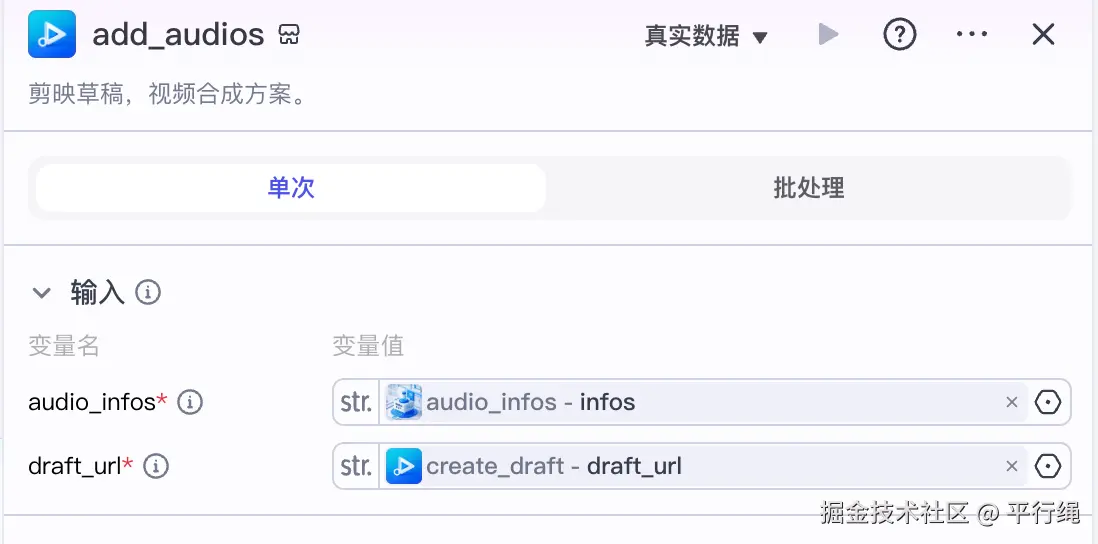Click the store icon beside add_audios title
Viewport: 1098px width, 544px height.
pyautogui.click(x=289, y=34)
